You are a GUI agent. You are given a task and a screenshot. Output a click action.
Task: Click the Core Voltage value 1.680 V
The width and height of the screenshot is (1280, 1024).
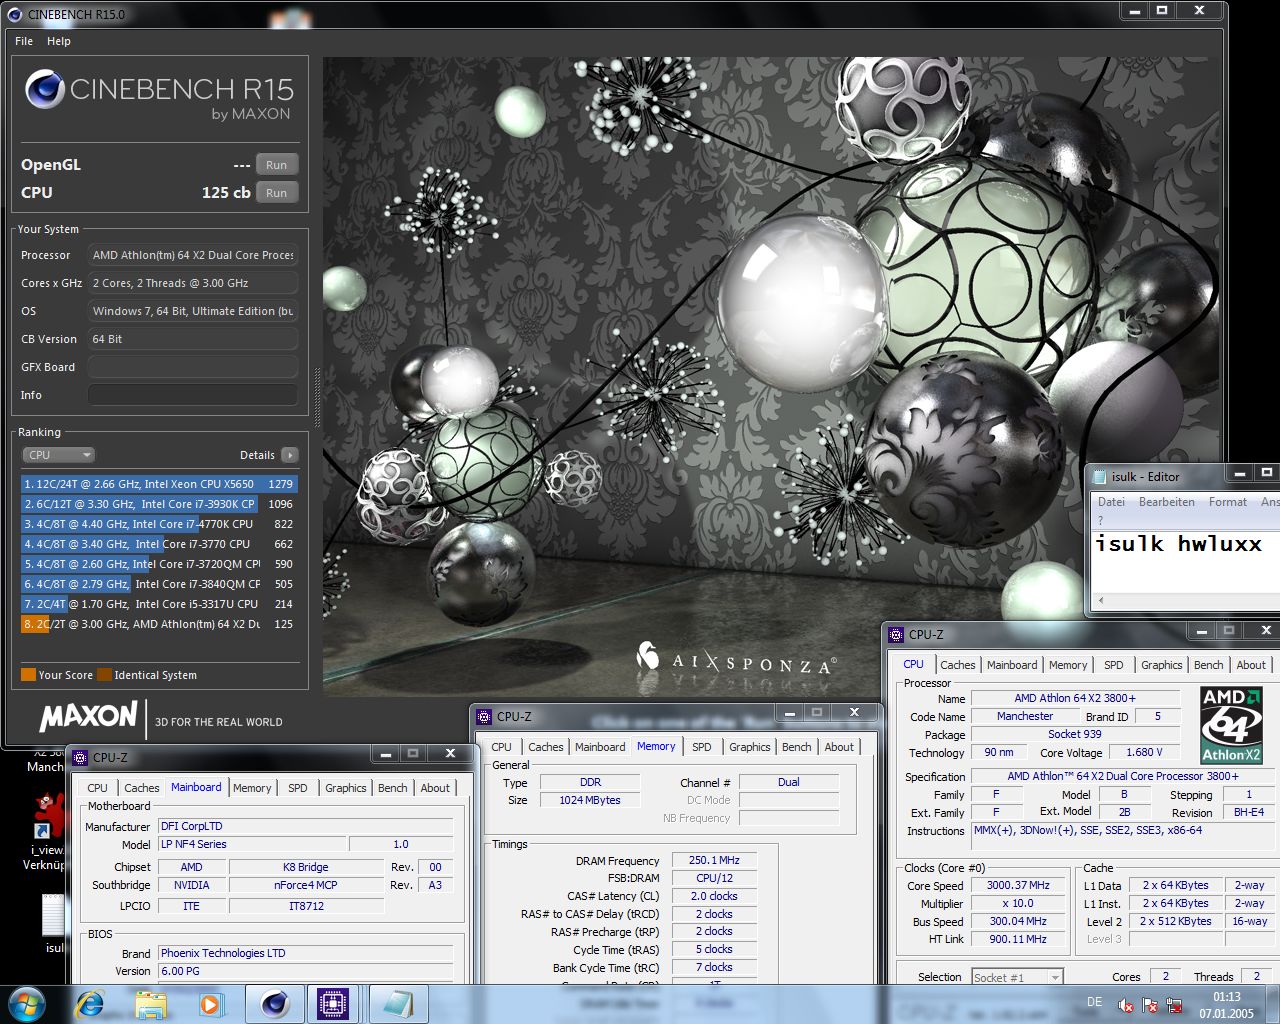pos(1144,752)
